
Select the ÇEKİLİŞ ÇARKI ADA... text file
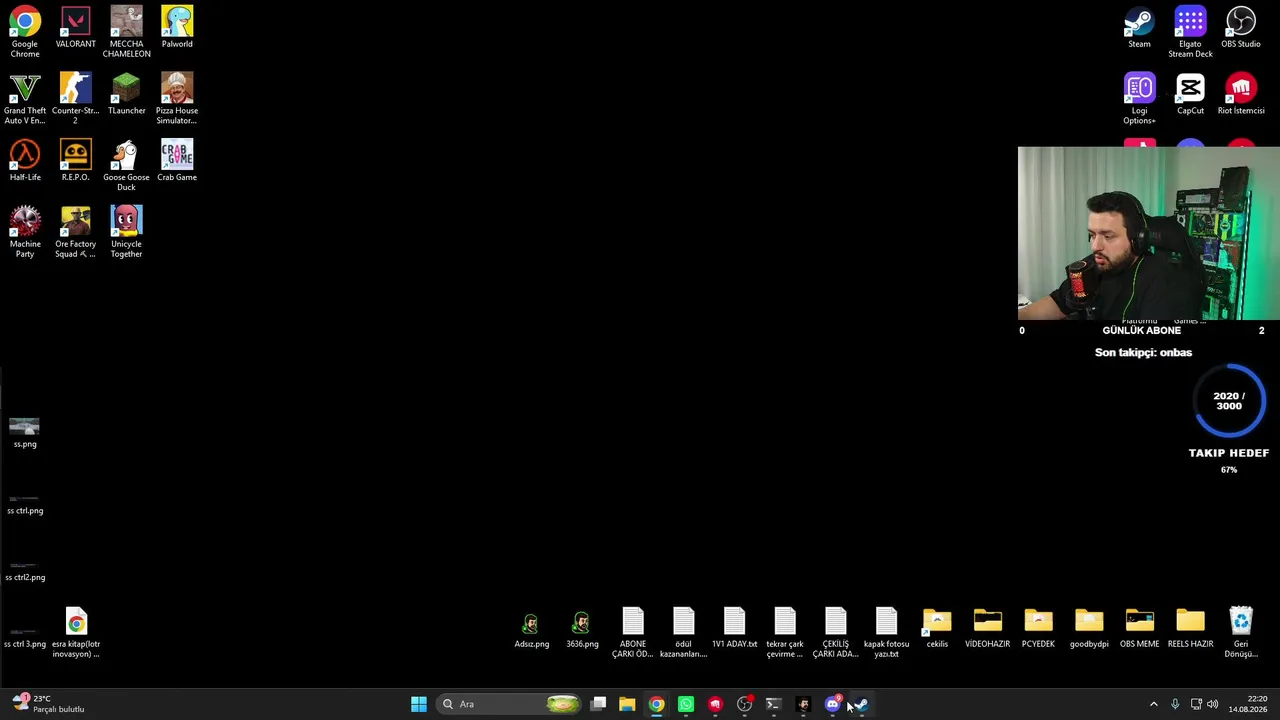836,633
